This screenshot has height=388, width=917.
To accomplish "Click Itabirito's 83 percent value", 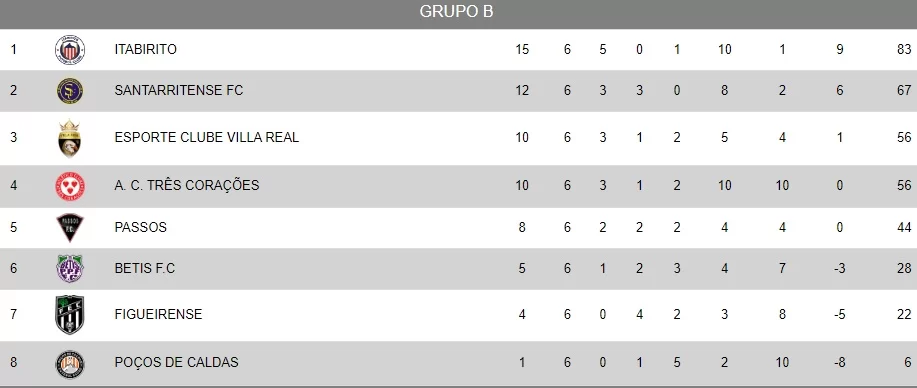I will 904,49.
